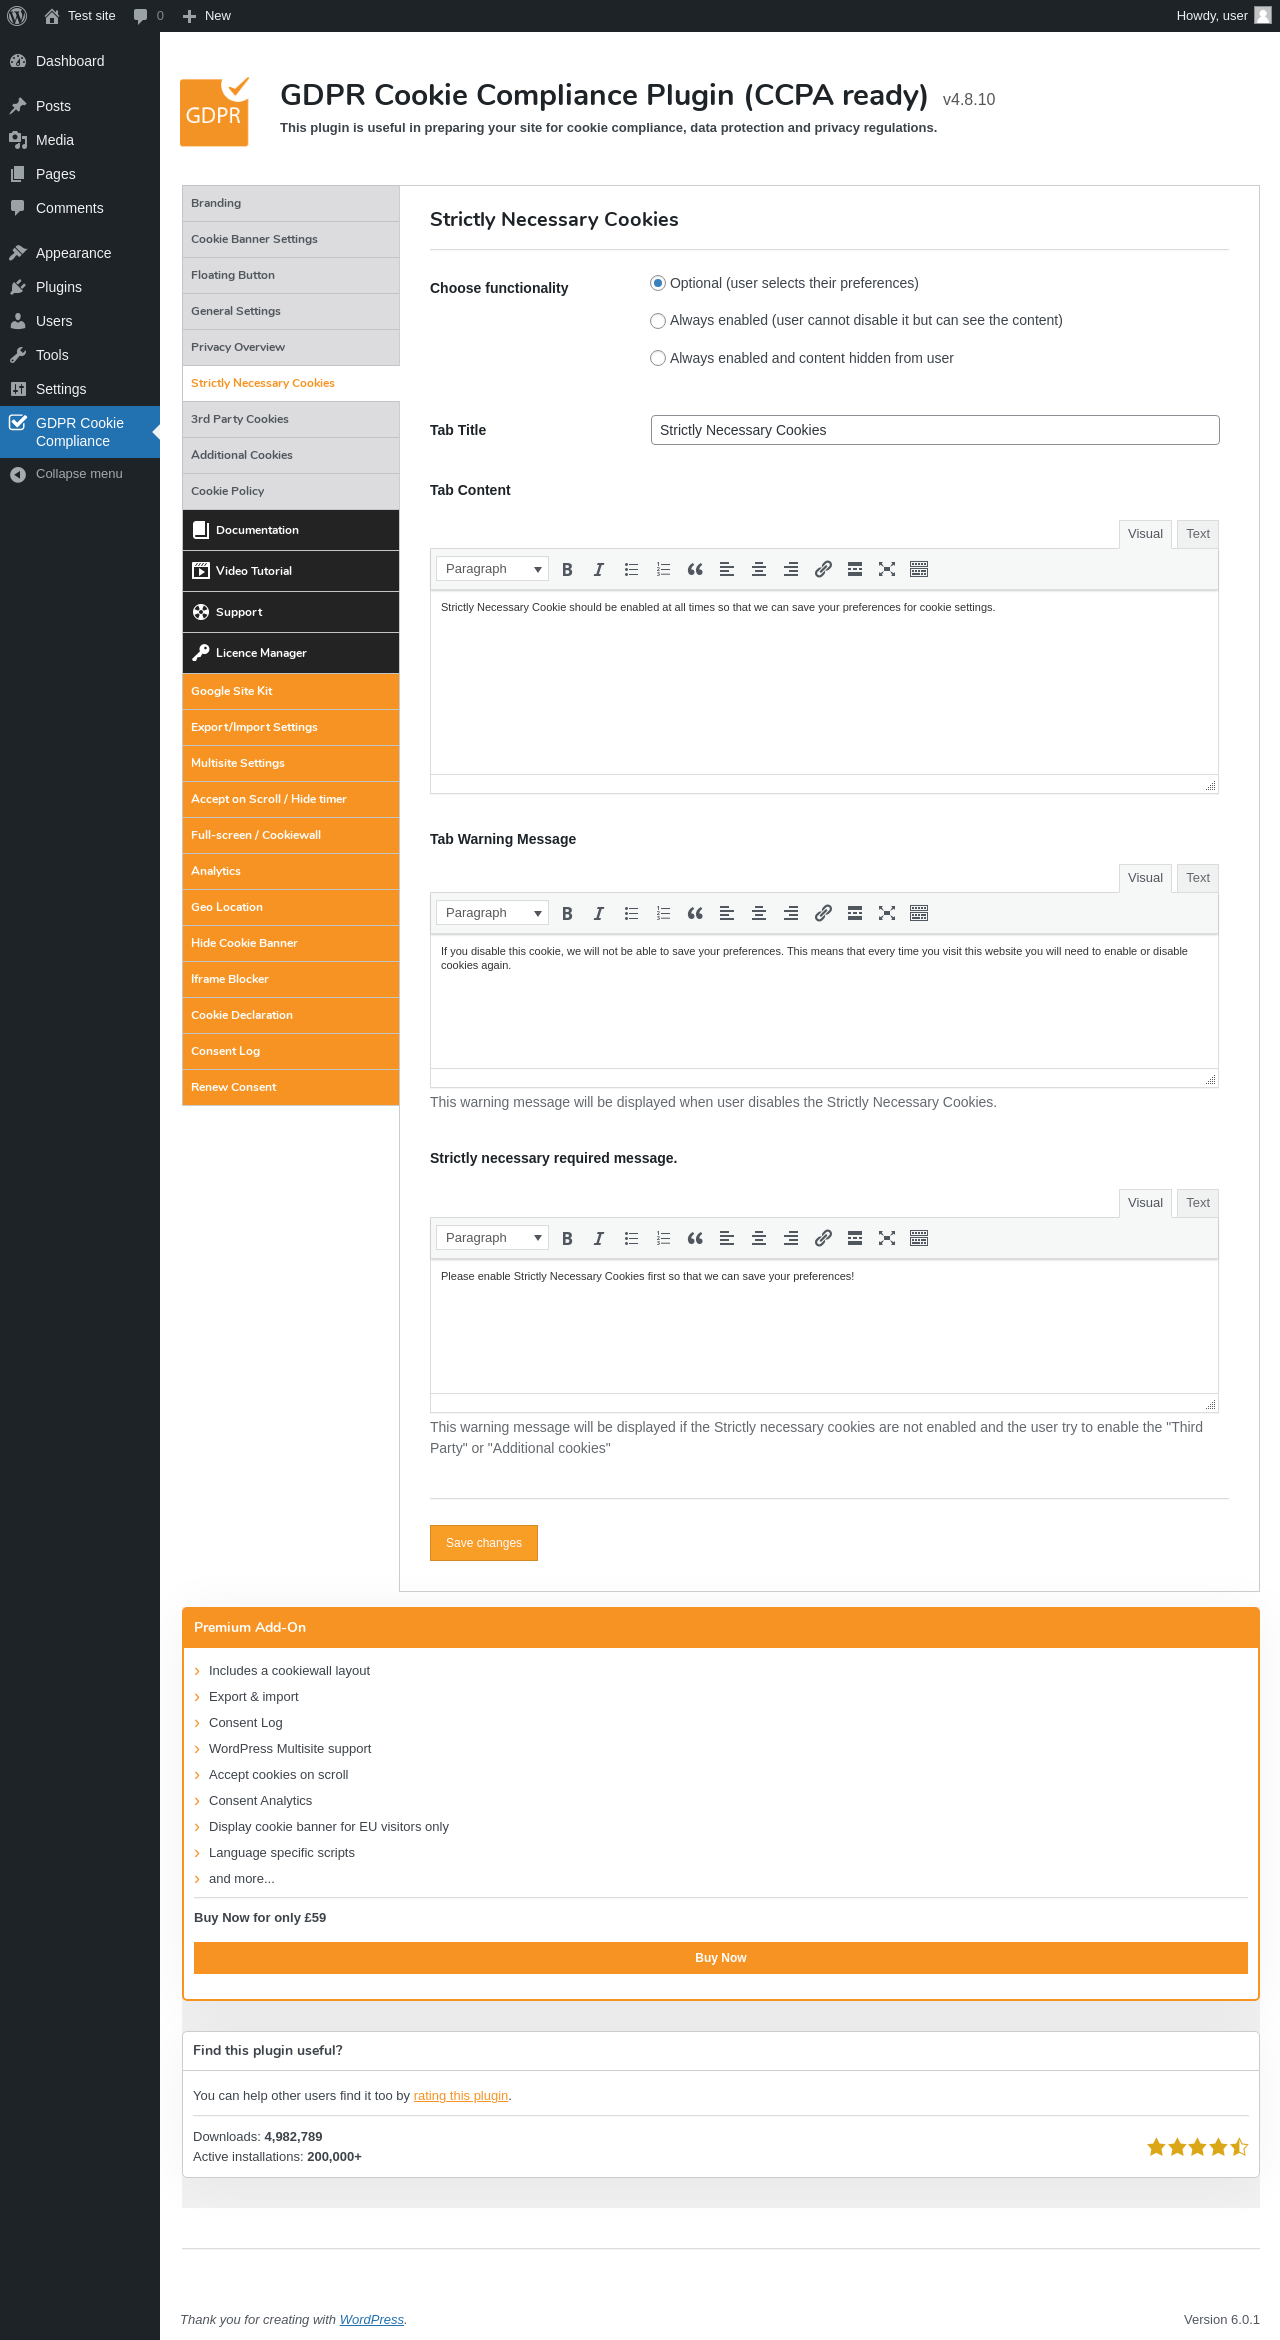Click the Buy Now button

click(x=721, y=1958)
